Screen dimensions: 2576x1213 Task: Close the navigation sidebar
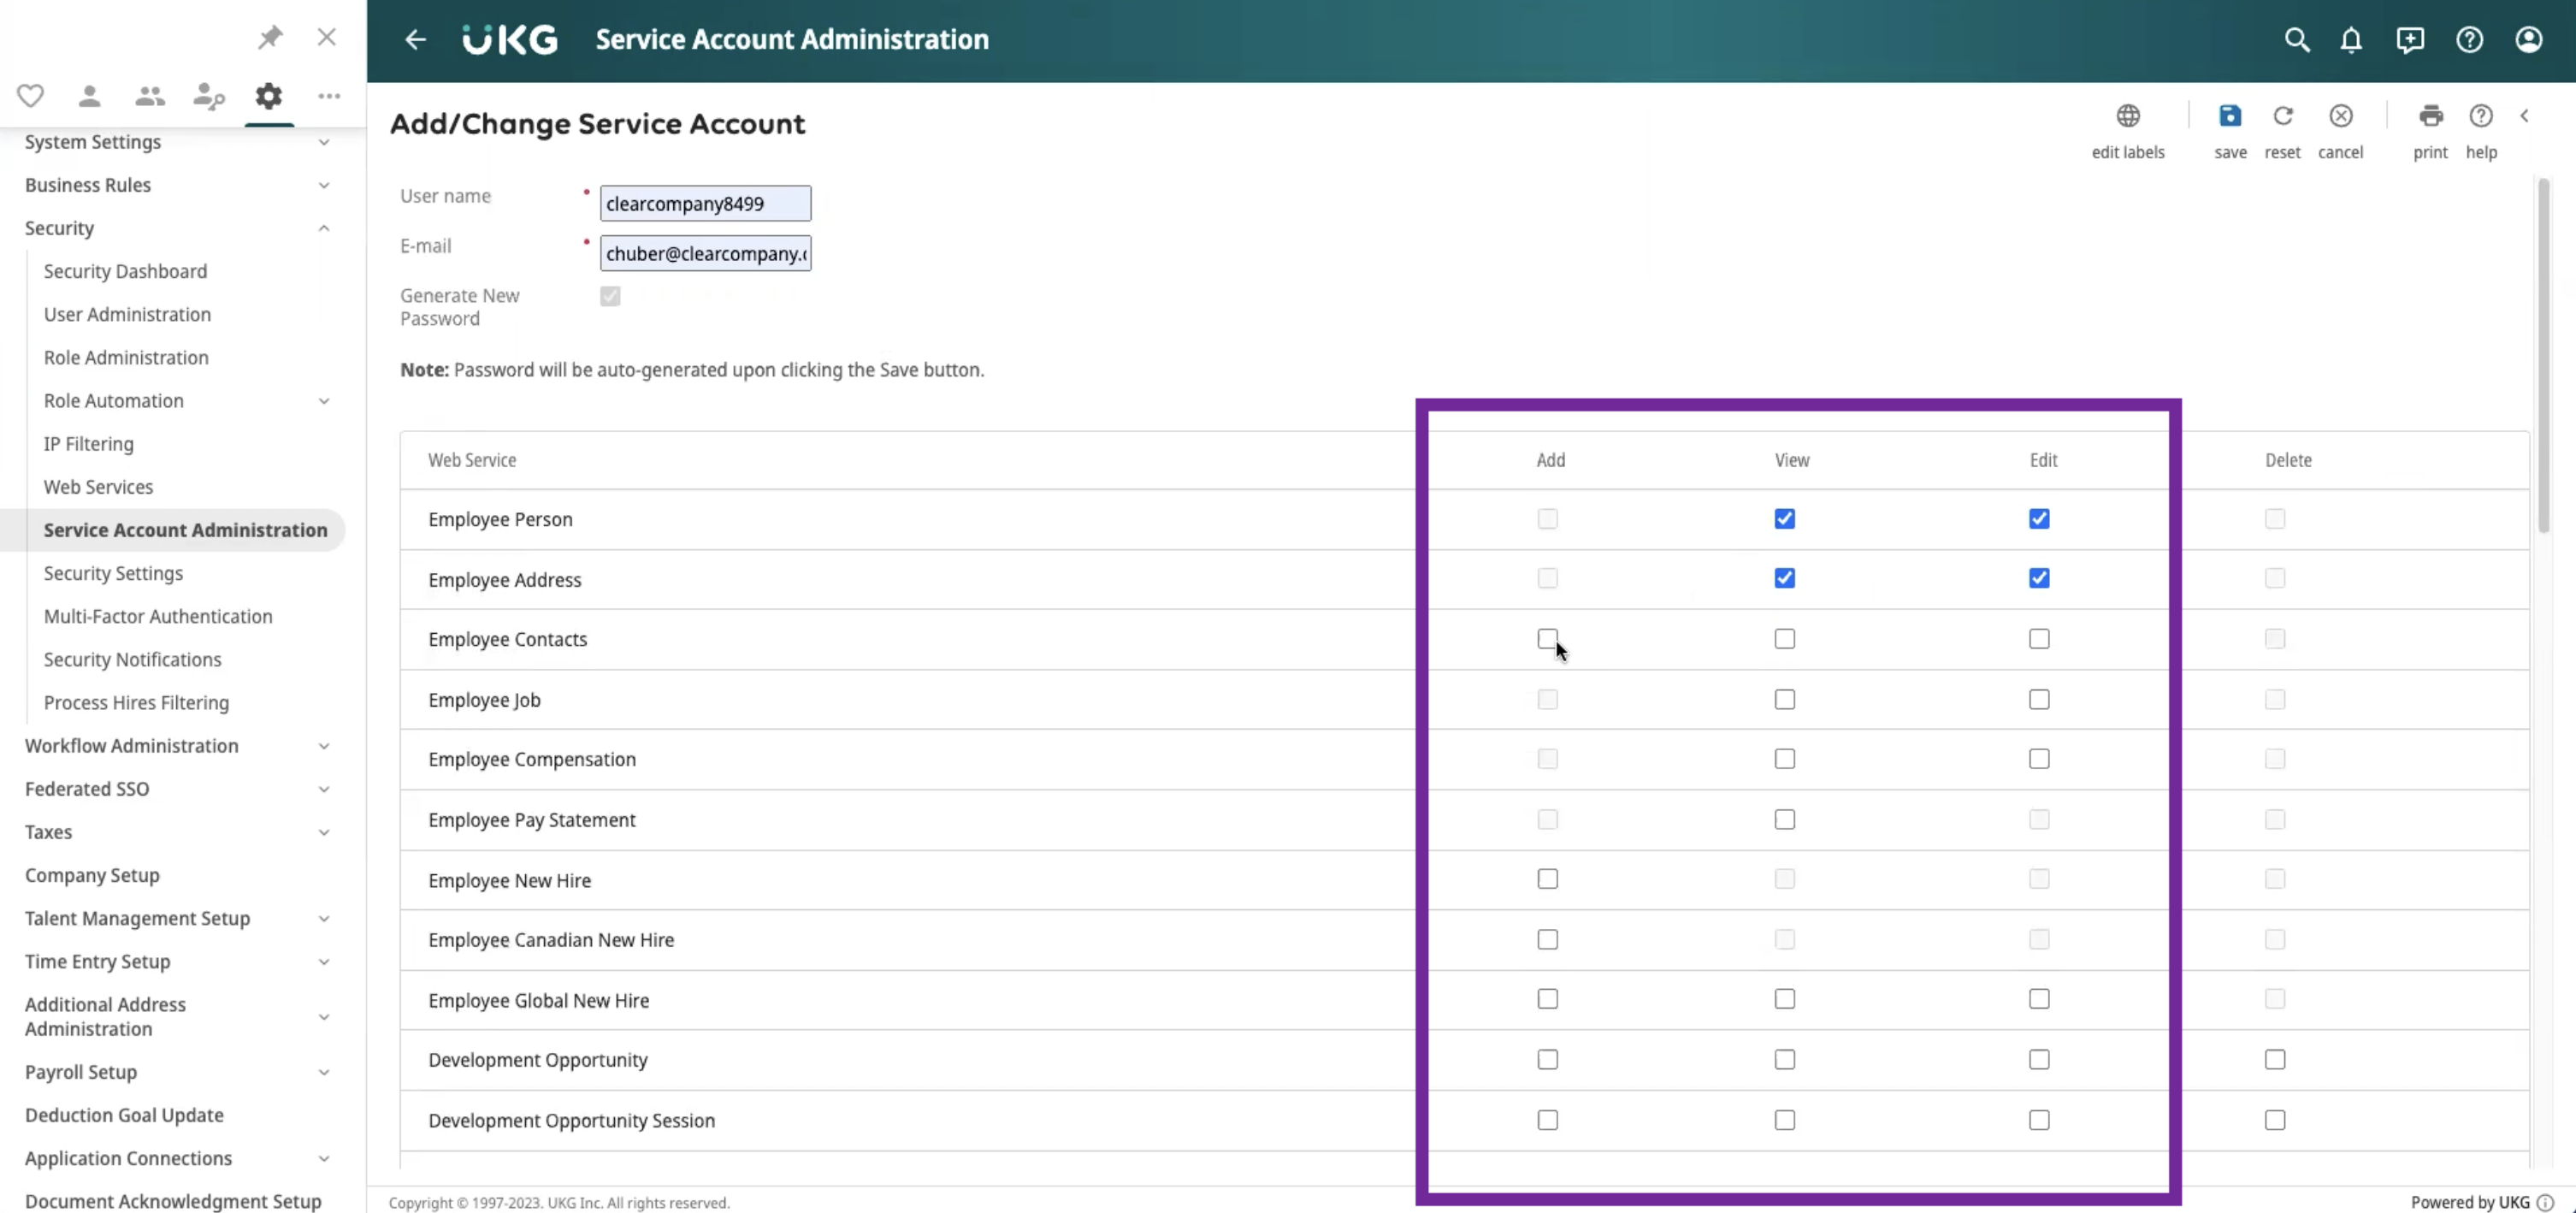point(326,37)
